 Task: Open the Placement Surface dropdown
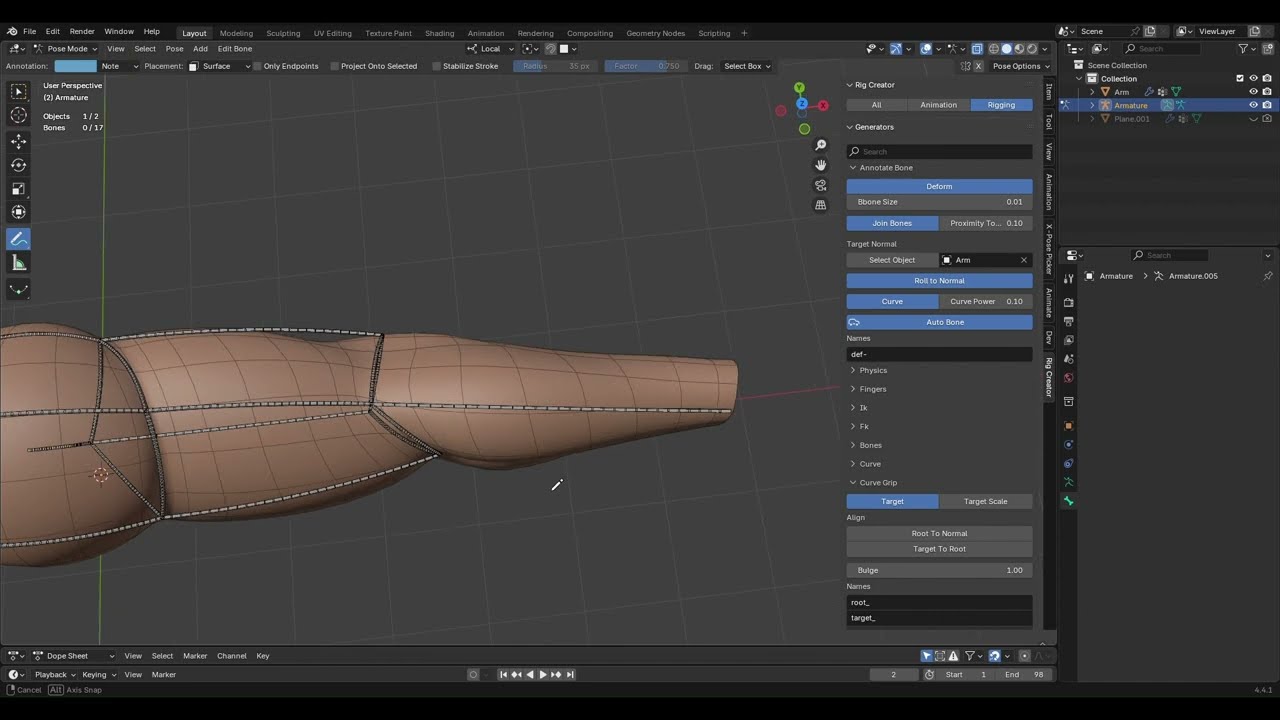(219, 66)
